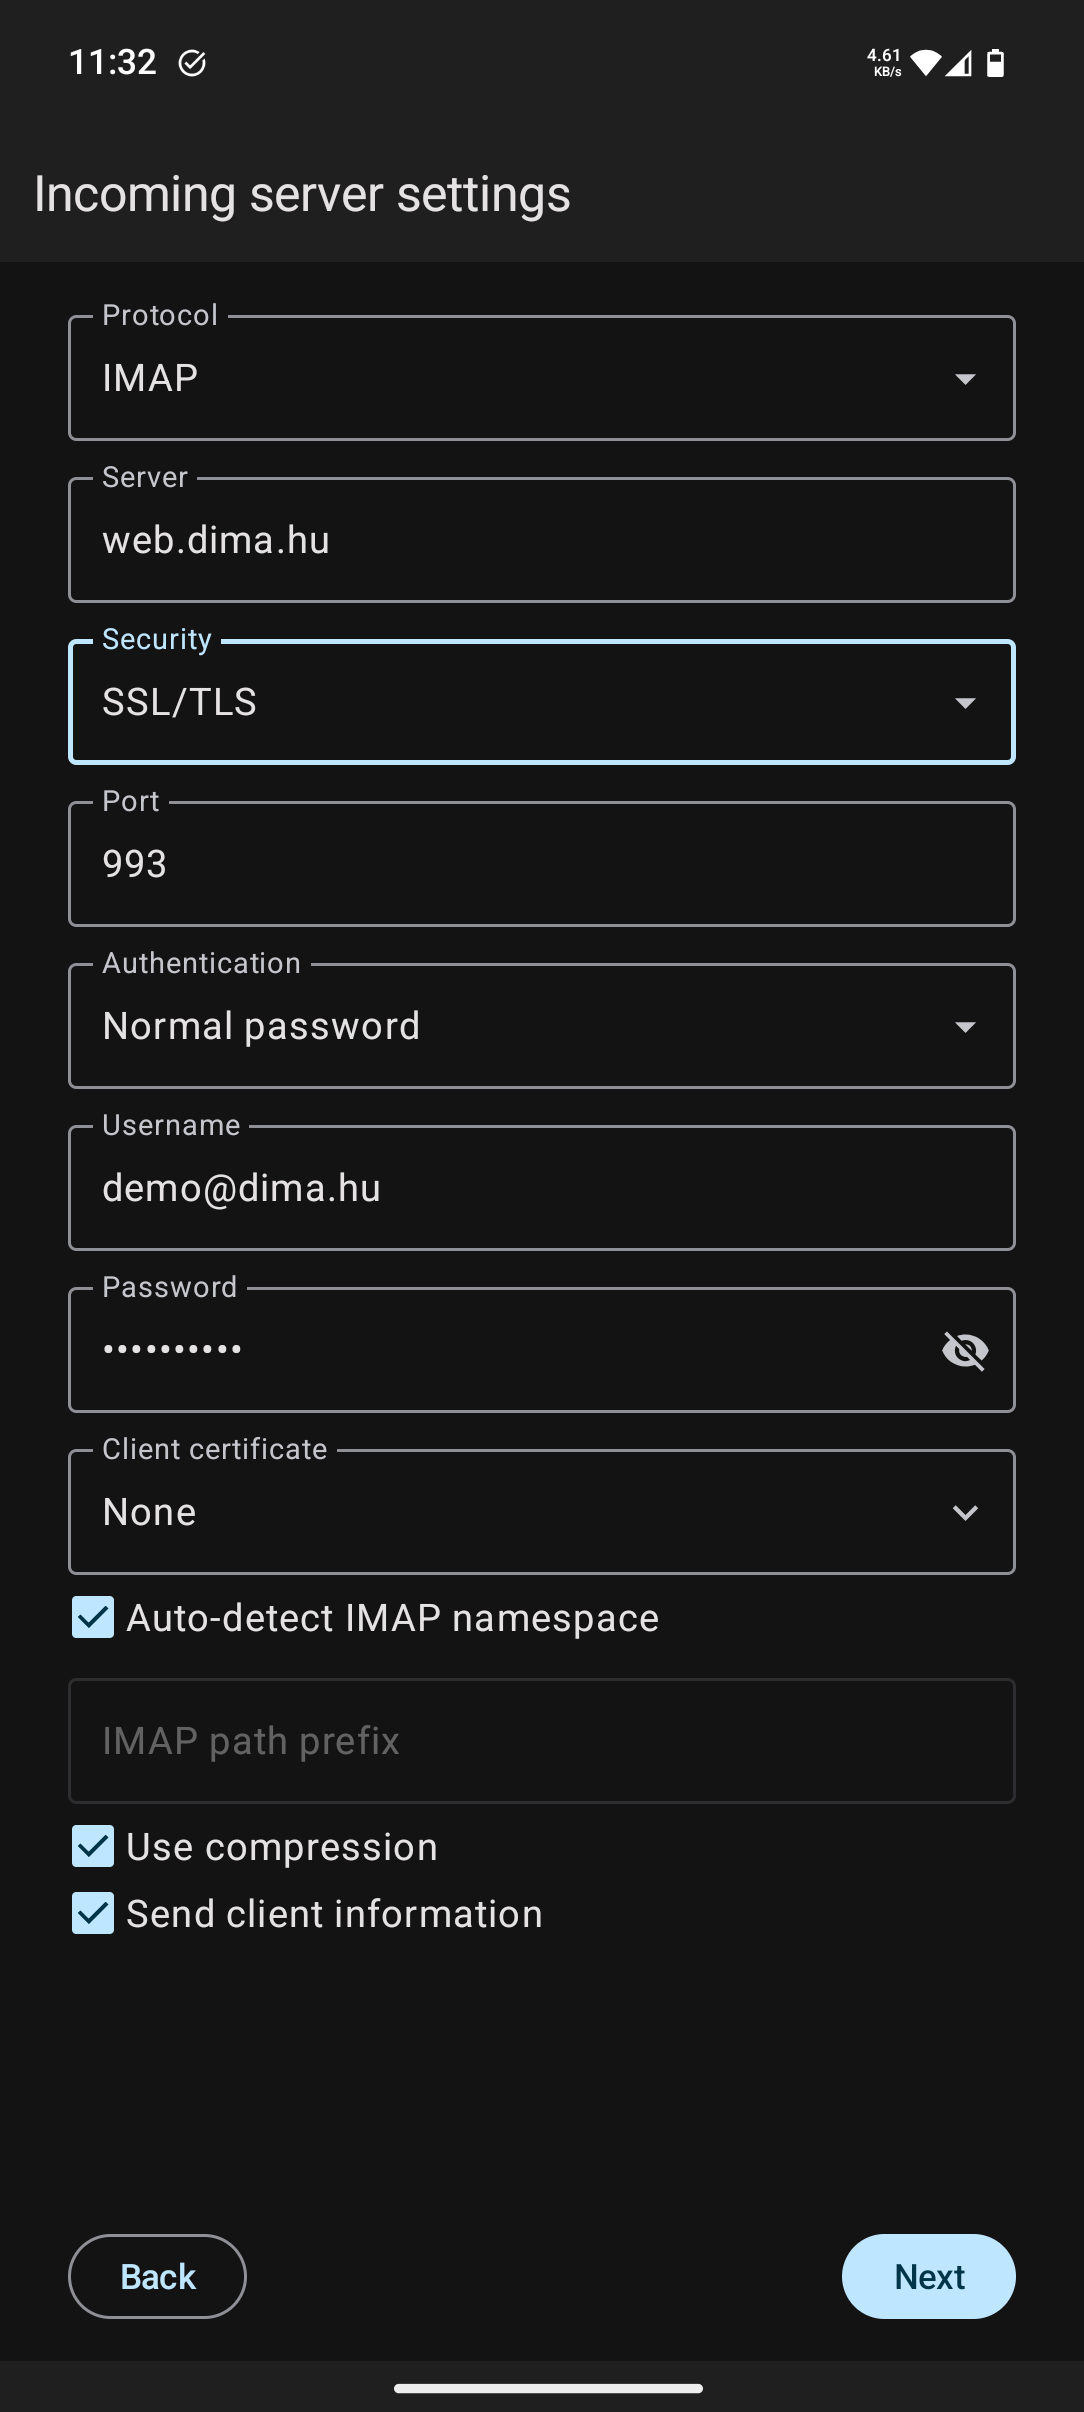Image resolution: width=1084 pixels, height=2412 pixels.
Task: Tap the sync checkmark status icon
Action: point(192,64)
